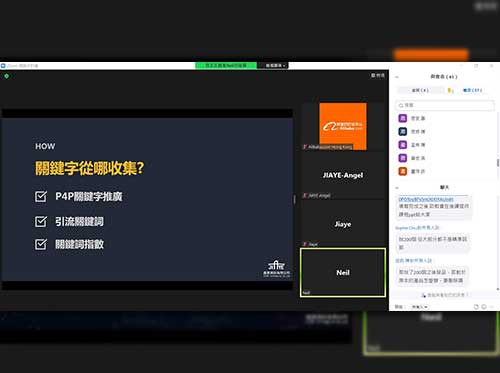The image size is (500, 373).
Task: Click the chat permission notice with the person icon
Action: [x=444, y=295]
